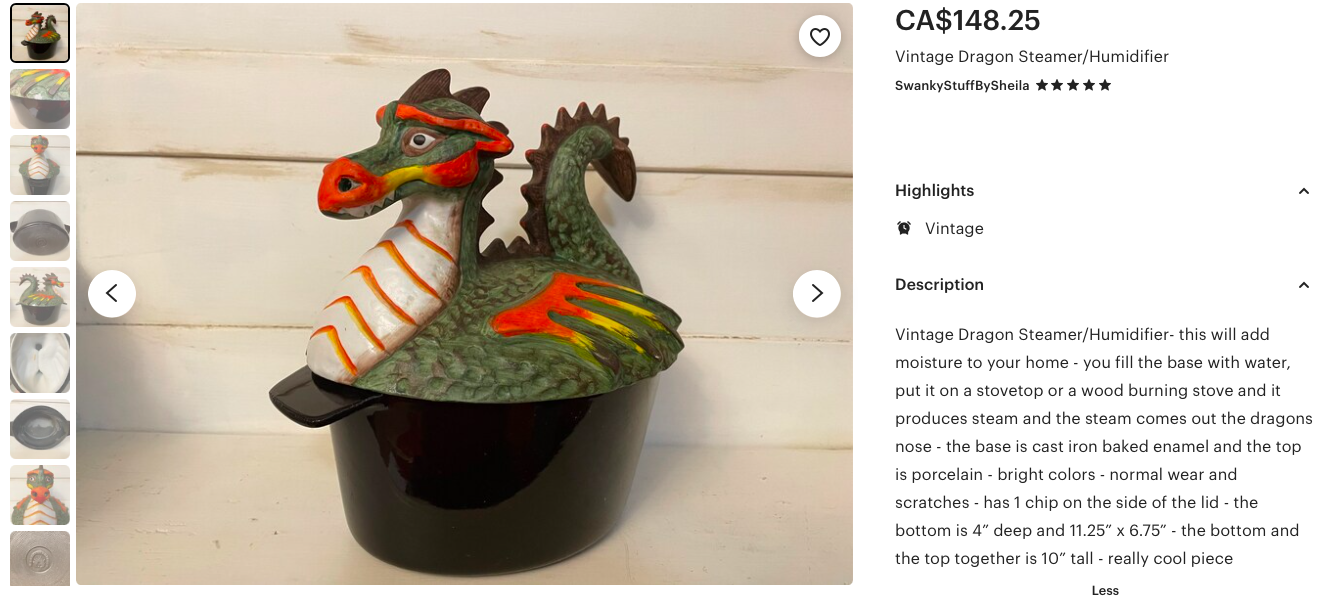Screen dimensions: 1334x609
Task: Click the Vintage Dragon Steamer/Humidifier title
Action: [x=1032, y=57]
